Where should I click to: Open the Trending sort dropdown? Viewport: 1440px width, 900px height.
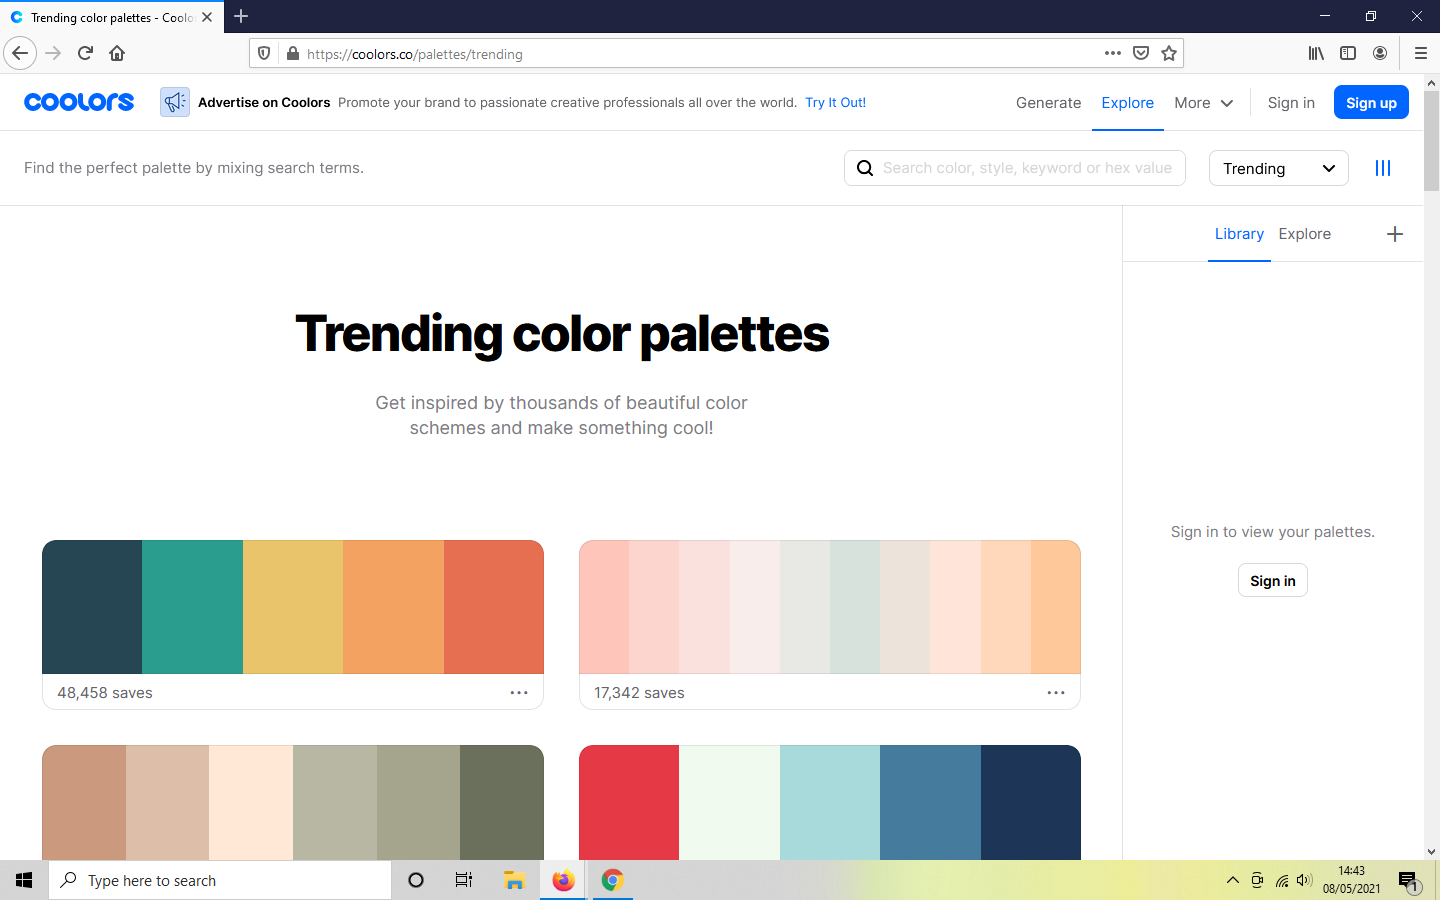[1278, 168]
